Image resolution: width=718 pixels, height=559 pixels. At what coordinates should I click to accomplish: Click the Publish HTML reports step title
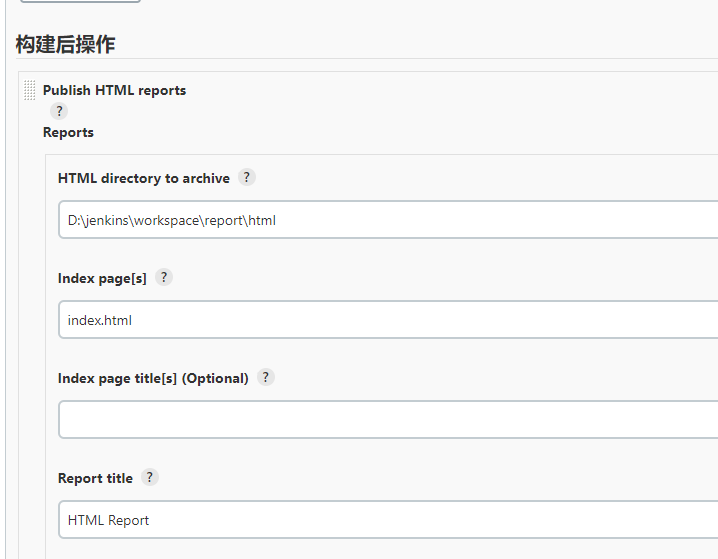[114, 90]
